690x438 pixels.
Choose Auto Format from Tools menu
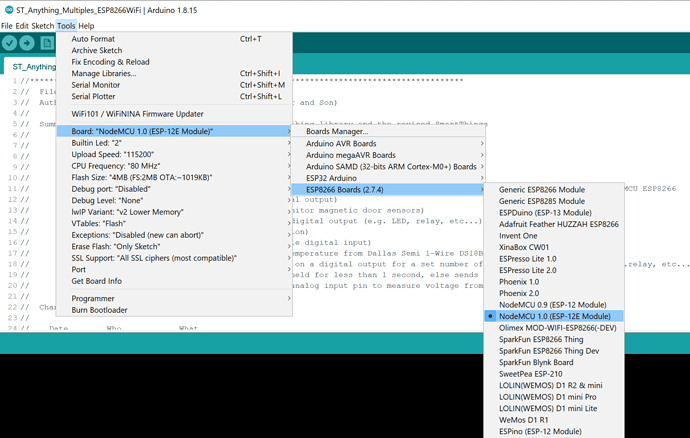click(174, 39)
